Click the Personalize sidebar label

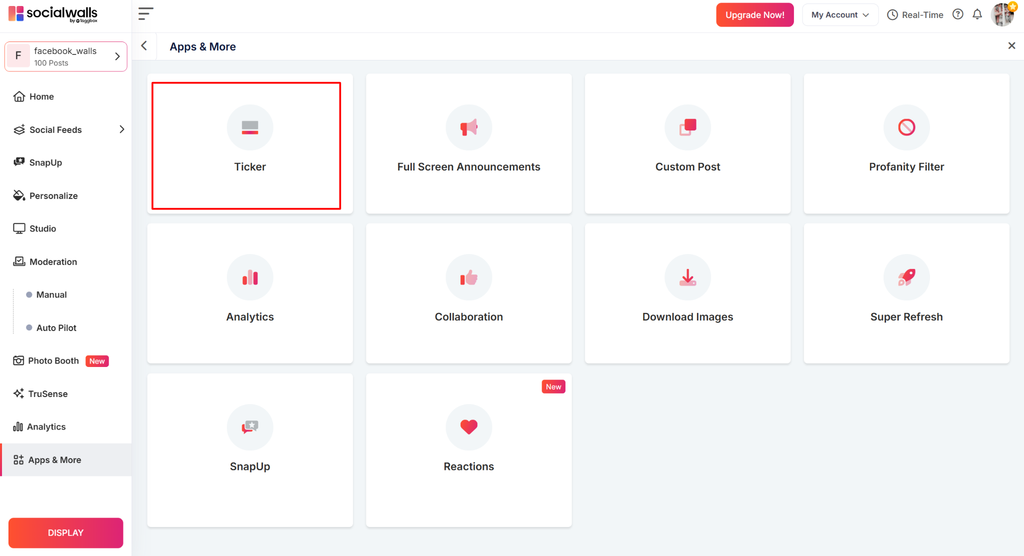click(54, 196)
